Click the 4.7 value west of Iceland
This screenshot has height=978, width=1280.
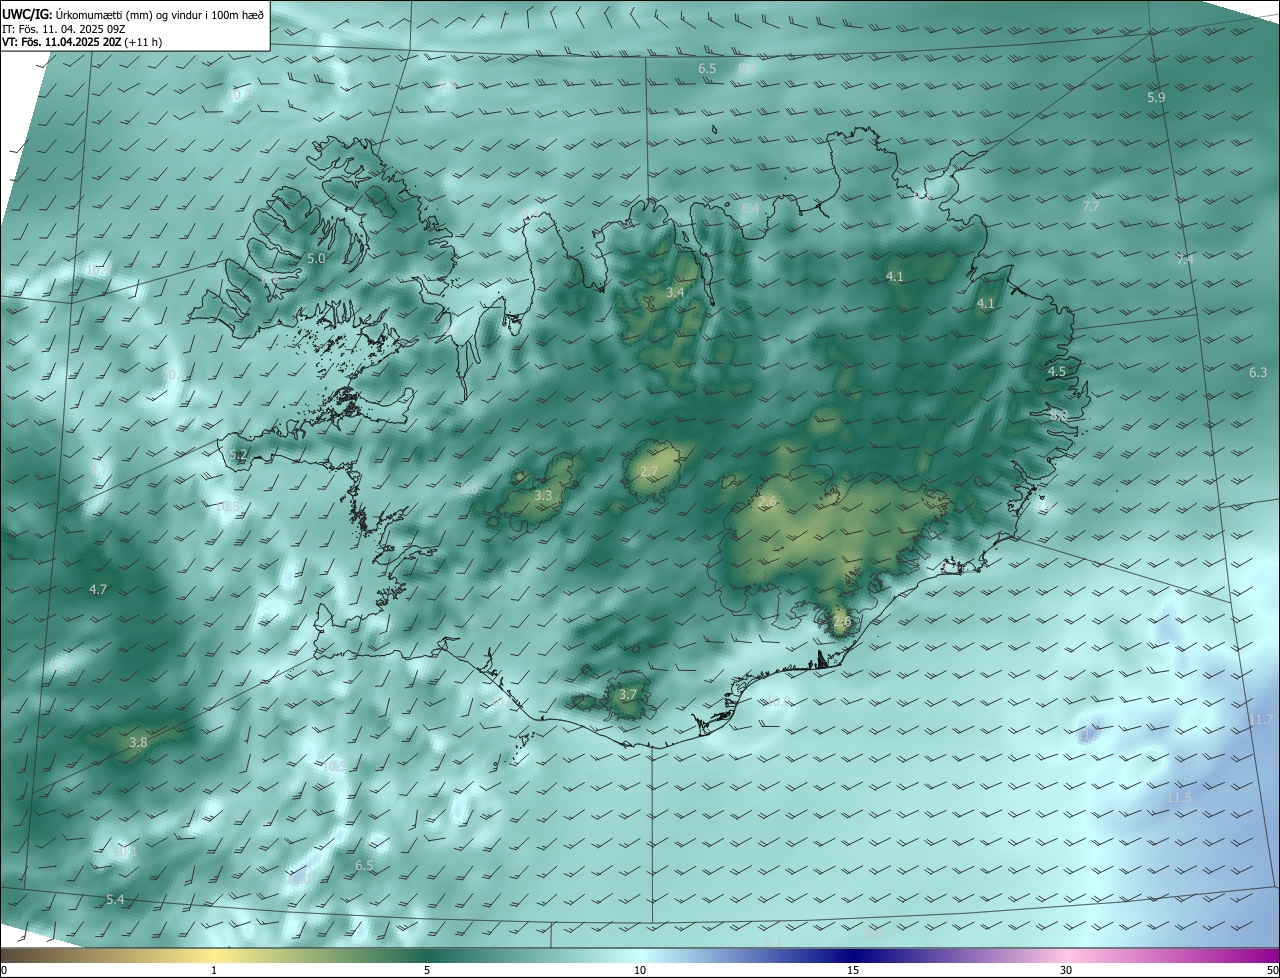coord(98,590)
